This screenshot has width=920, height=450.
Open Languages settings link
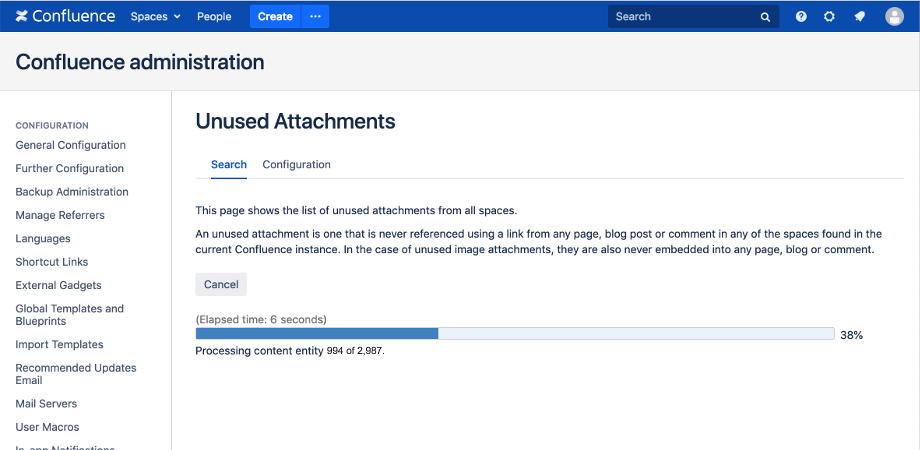[x=43, y=239]
